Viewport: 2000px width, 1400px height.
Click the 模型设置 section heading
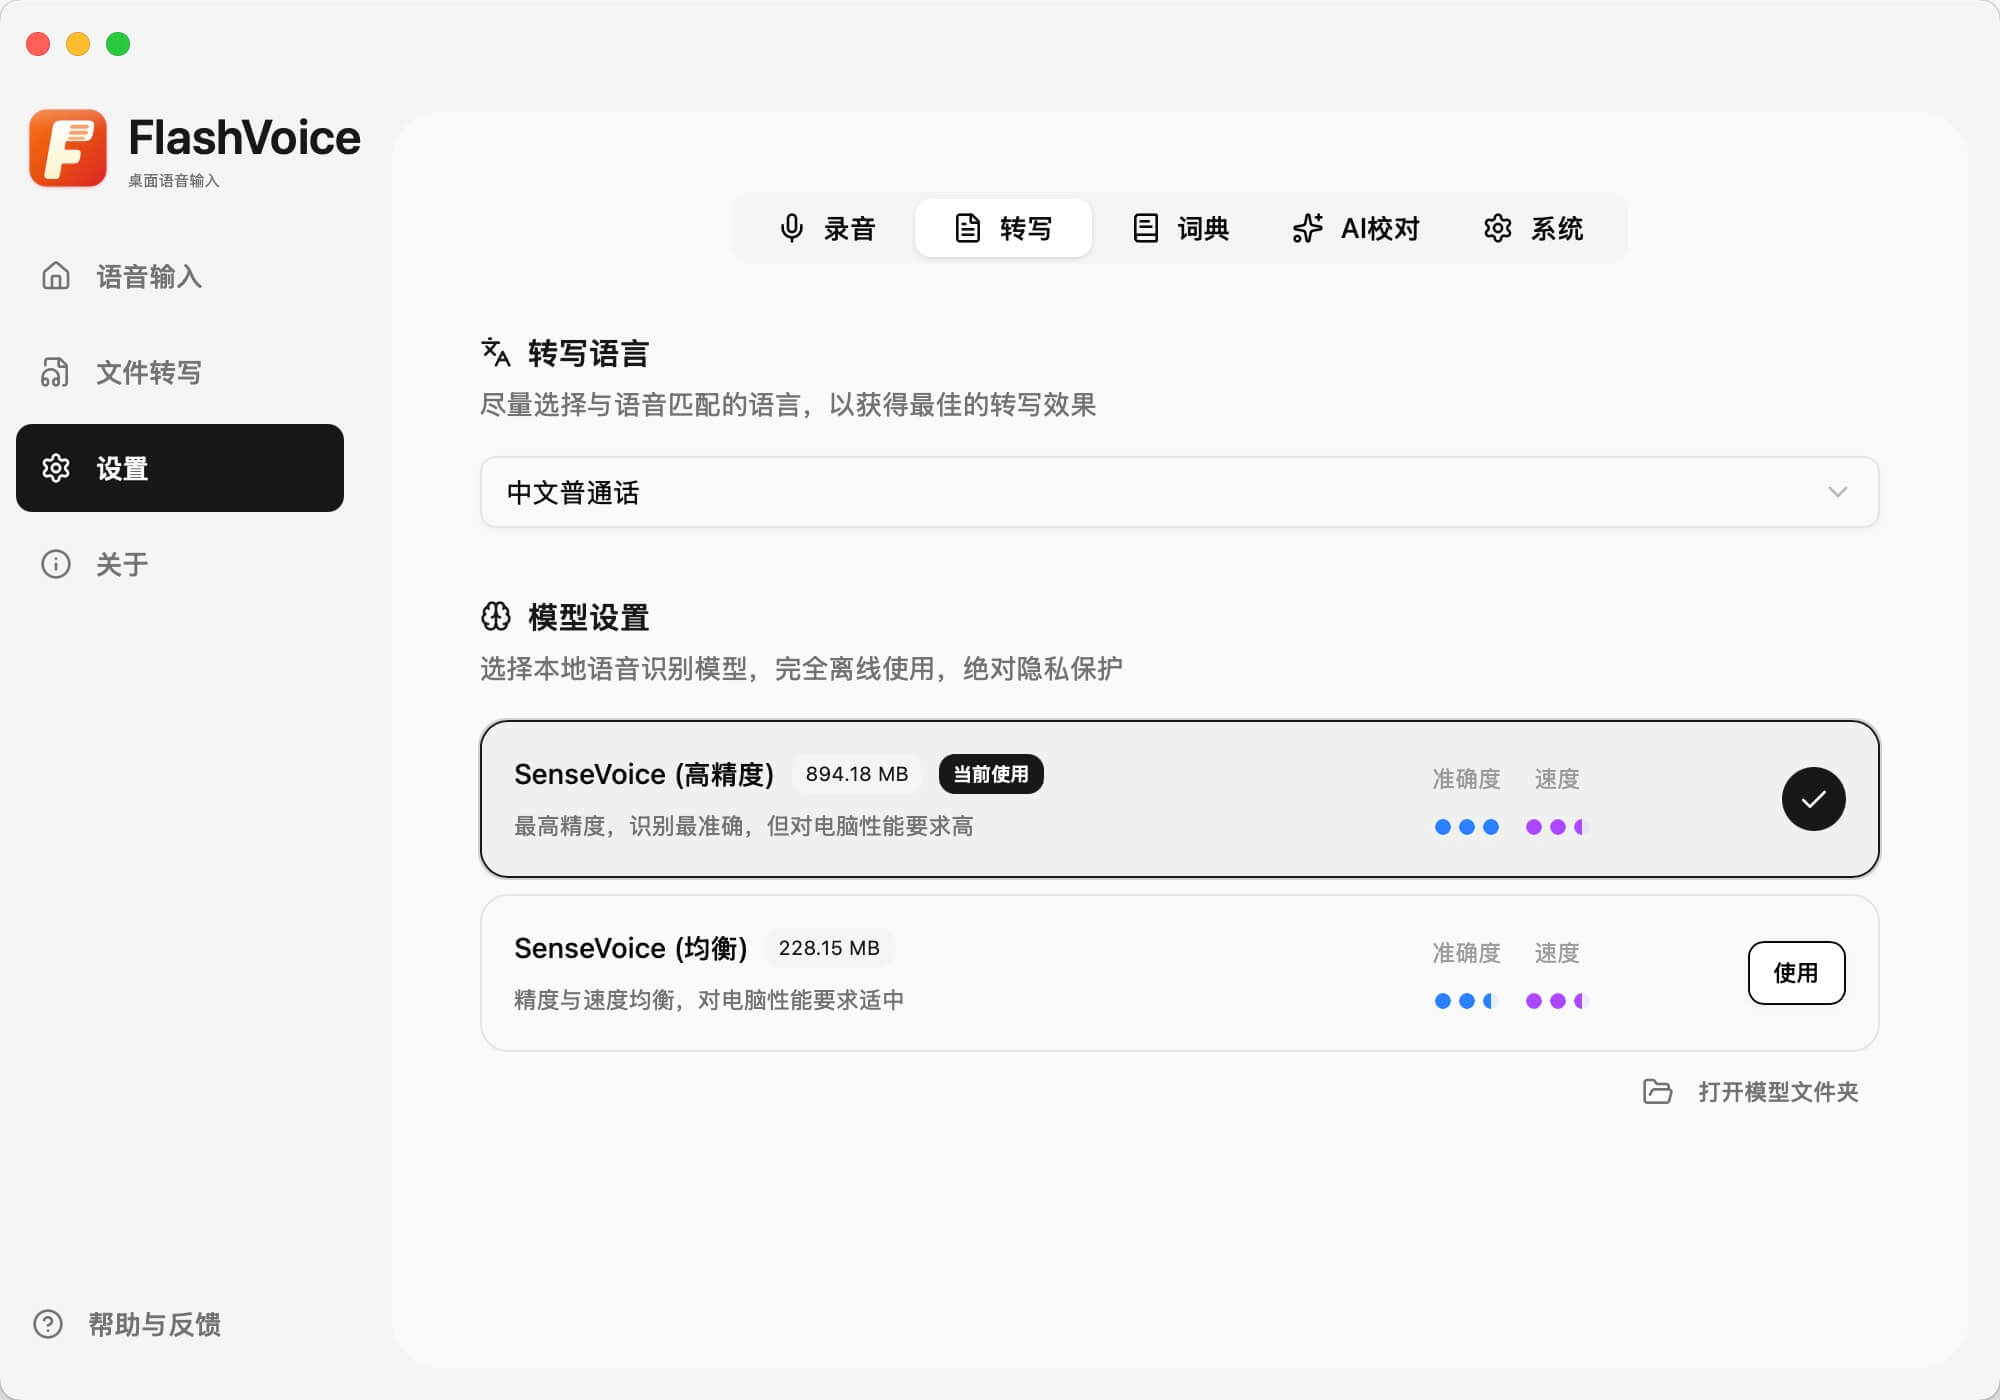[588, 617]
